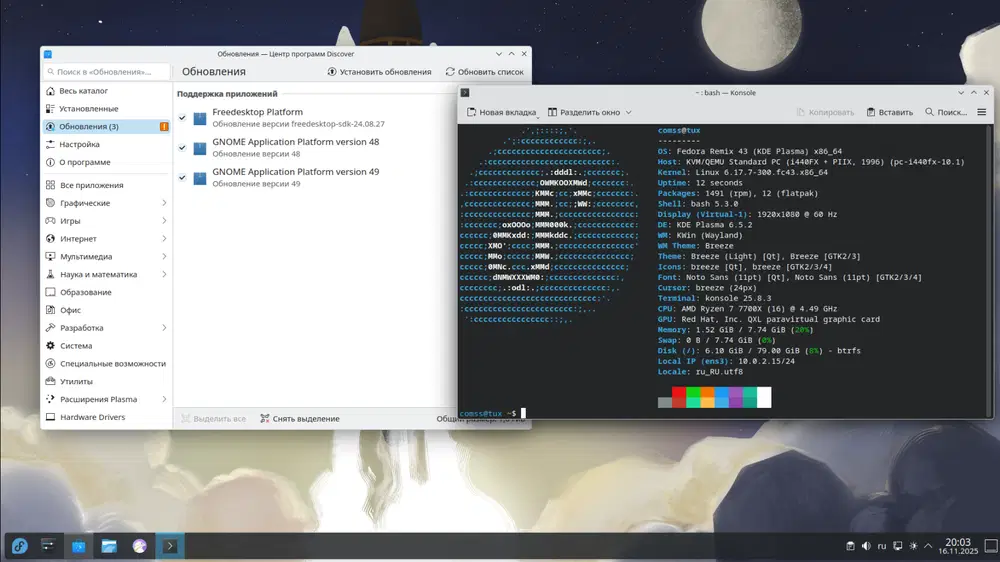Open the clipboard tray icon
The width and height of the screenshot is (1000, 562).
[850, 546]
